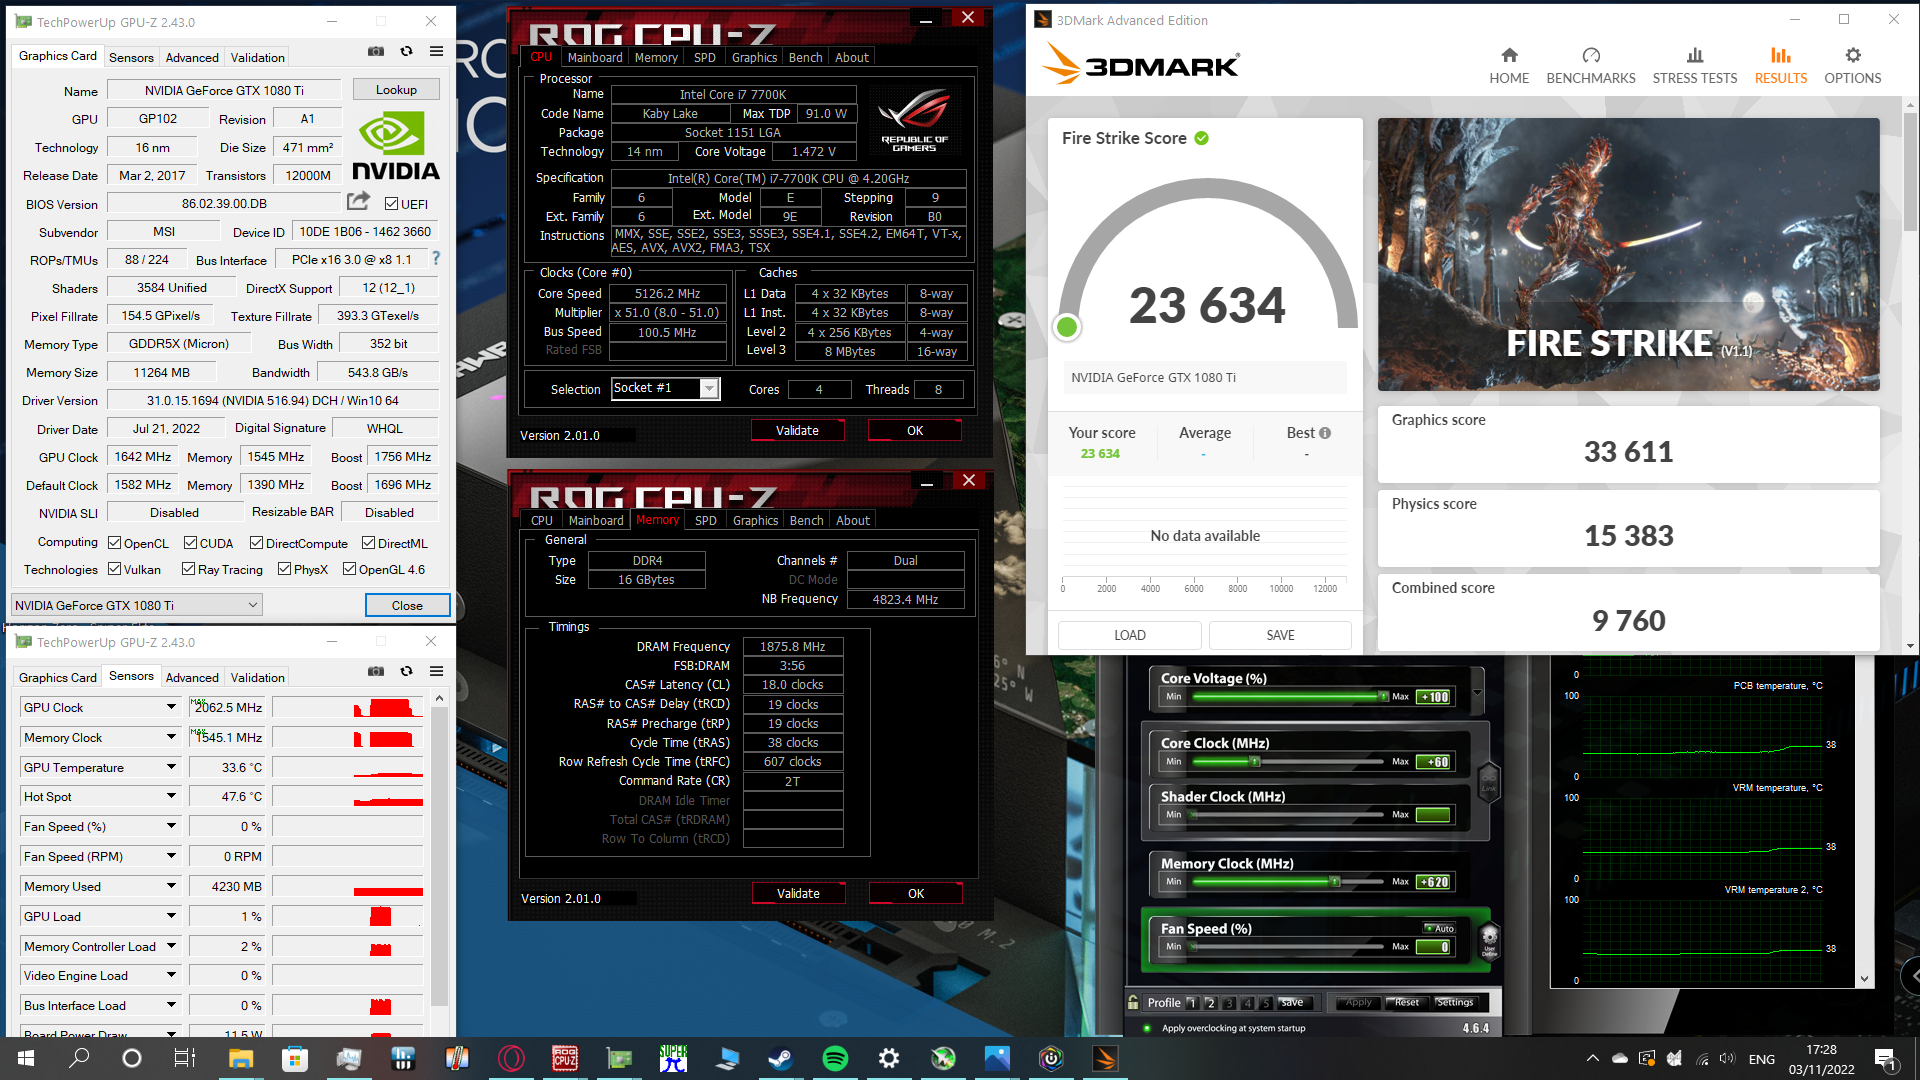This screenshot has width=1920, height=1080.
Task: Refresh sensors in lower GPU-Z window
Action: tap(406, 672)
